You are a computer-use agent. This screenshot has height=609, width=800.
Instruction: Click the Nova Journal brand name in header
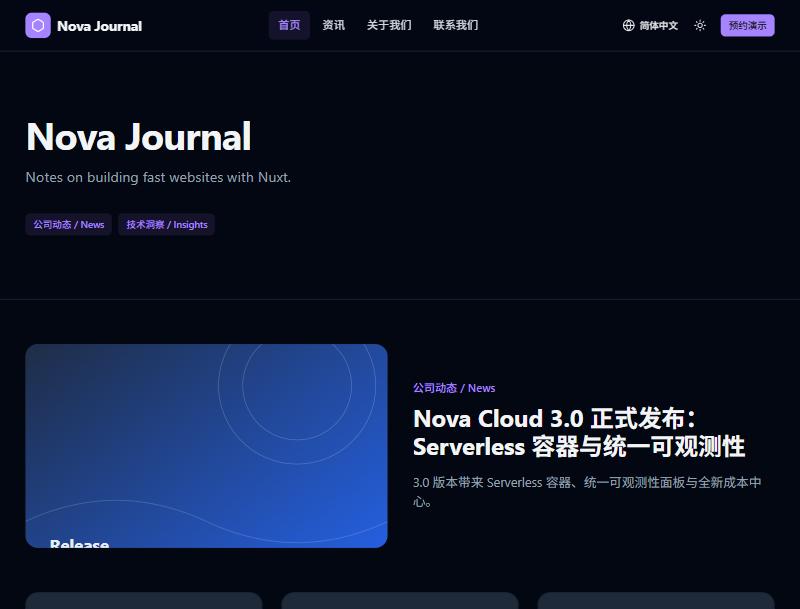pos(99,26)
